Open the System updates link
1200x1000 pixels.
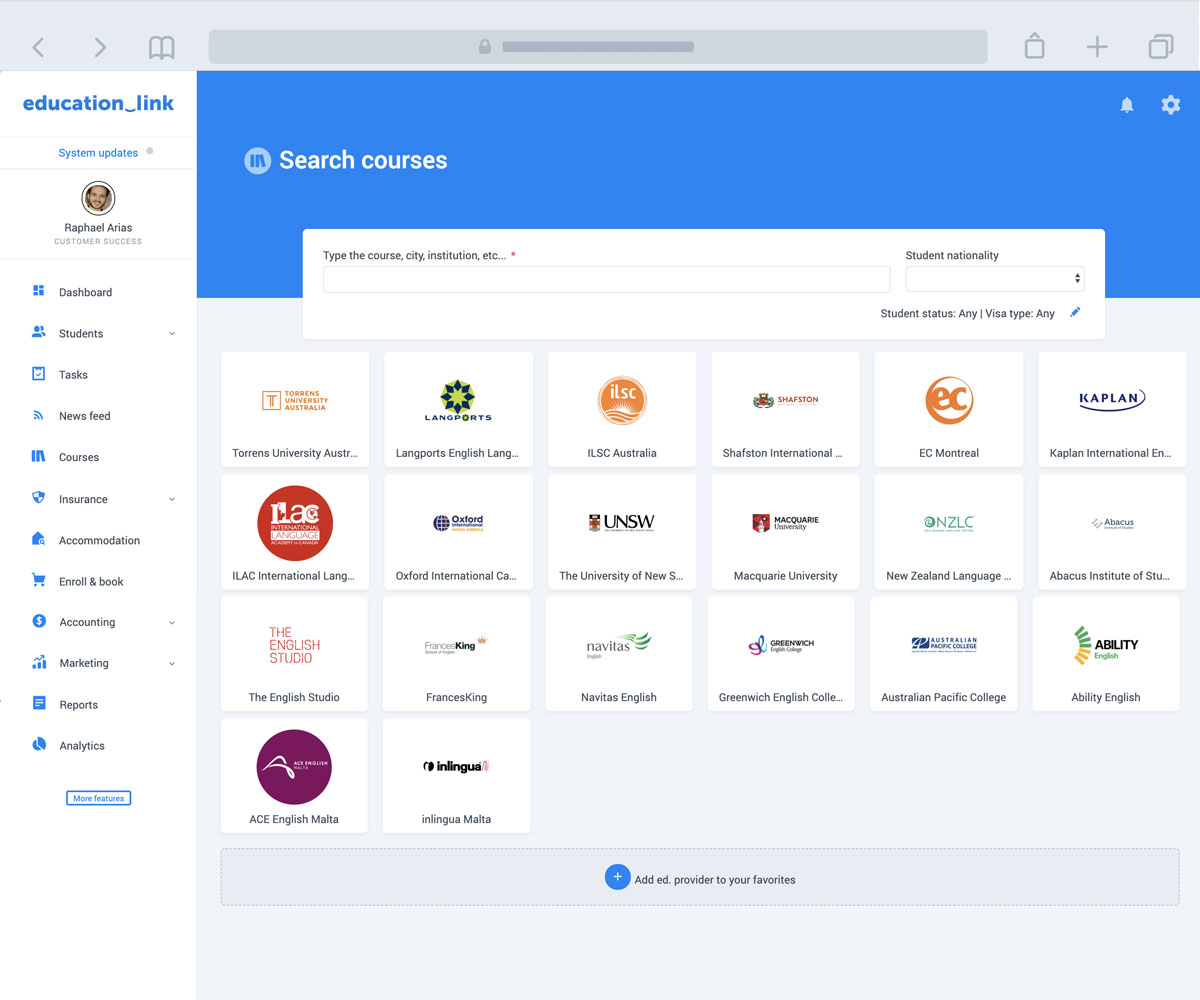pos(98,153)
